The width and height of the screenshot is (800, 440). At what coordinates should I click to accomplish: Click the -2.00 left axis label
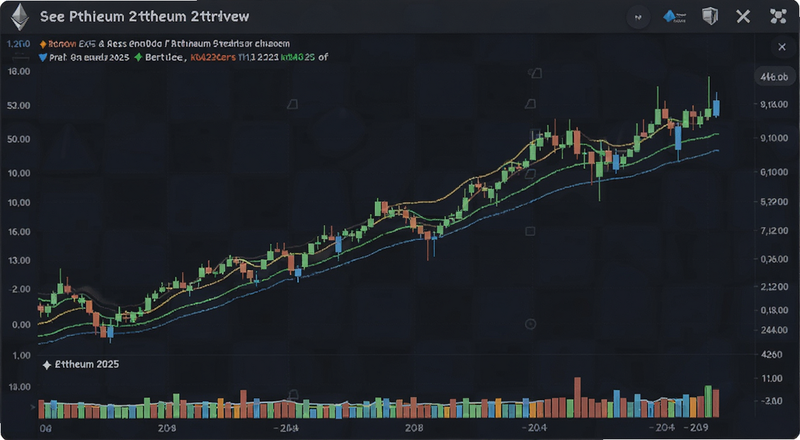tap(19, 289)
